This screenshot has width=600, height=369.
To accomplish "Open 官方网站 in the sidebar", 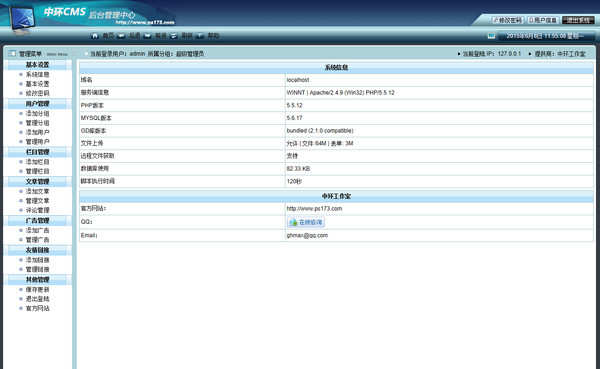I will click(38, 308).
